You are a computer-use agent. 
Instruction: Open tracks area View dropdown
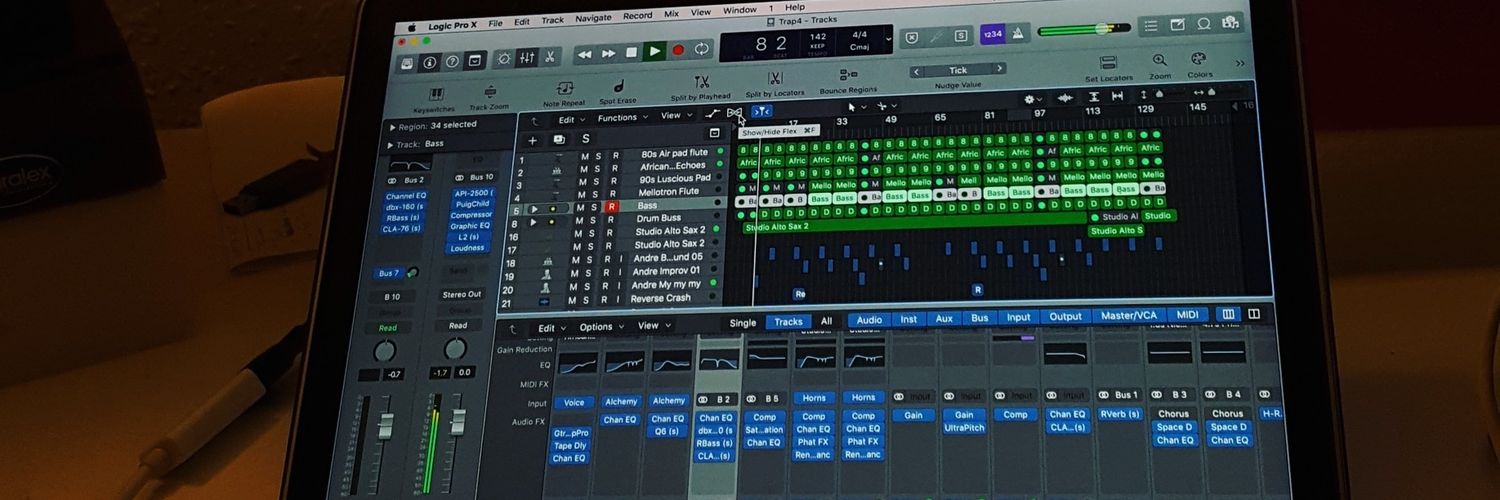[x=674, y=116]
